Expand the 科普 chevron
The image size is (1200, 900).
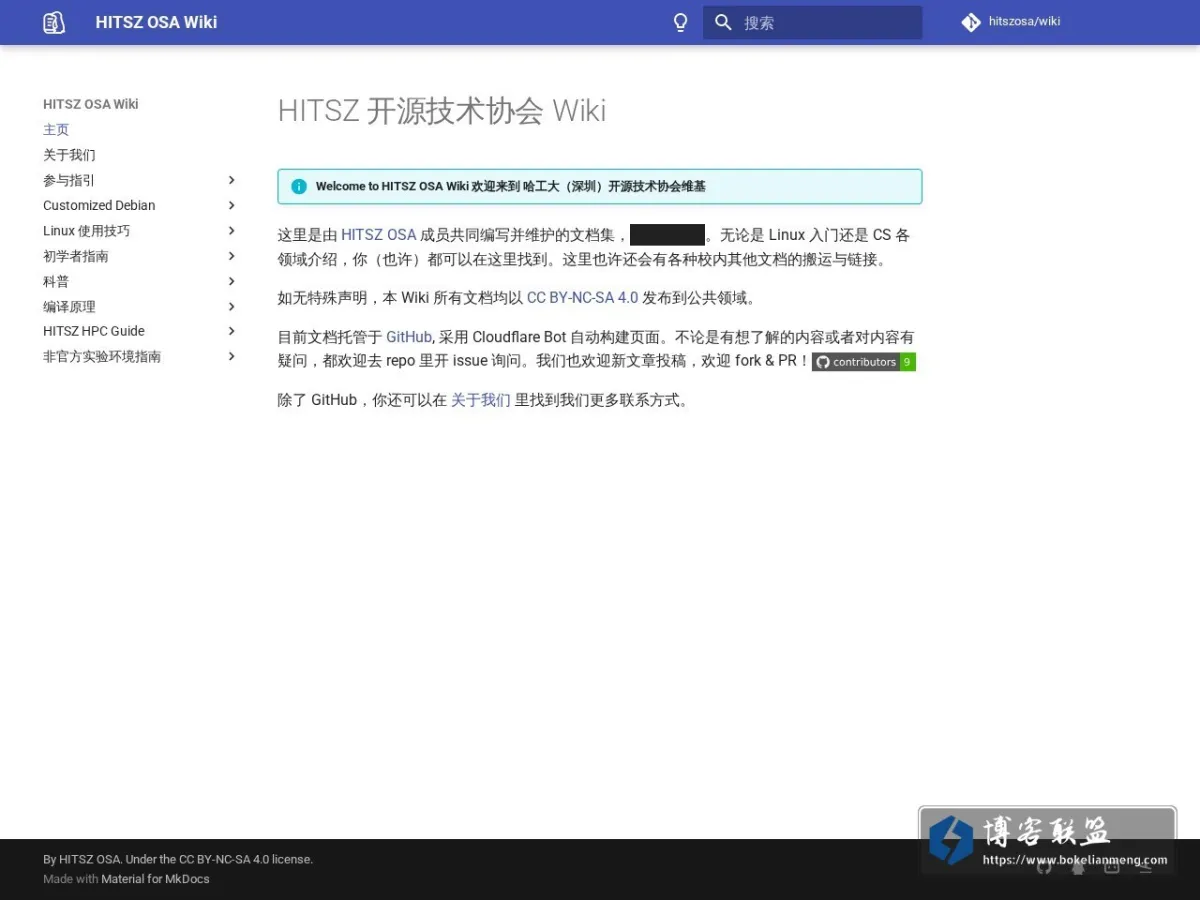231,281
